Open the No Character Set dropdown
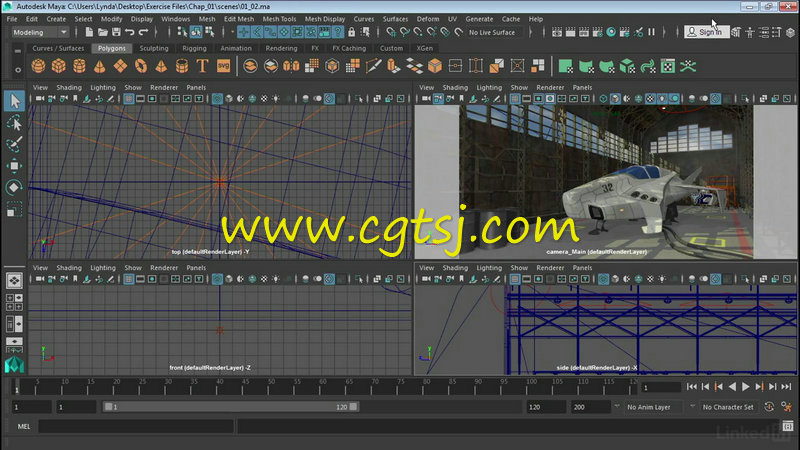 tap(727, 407)
